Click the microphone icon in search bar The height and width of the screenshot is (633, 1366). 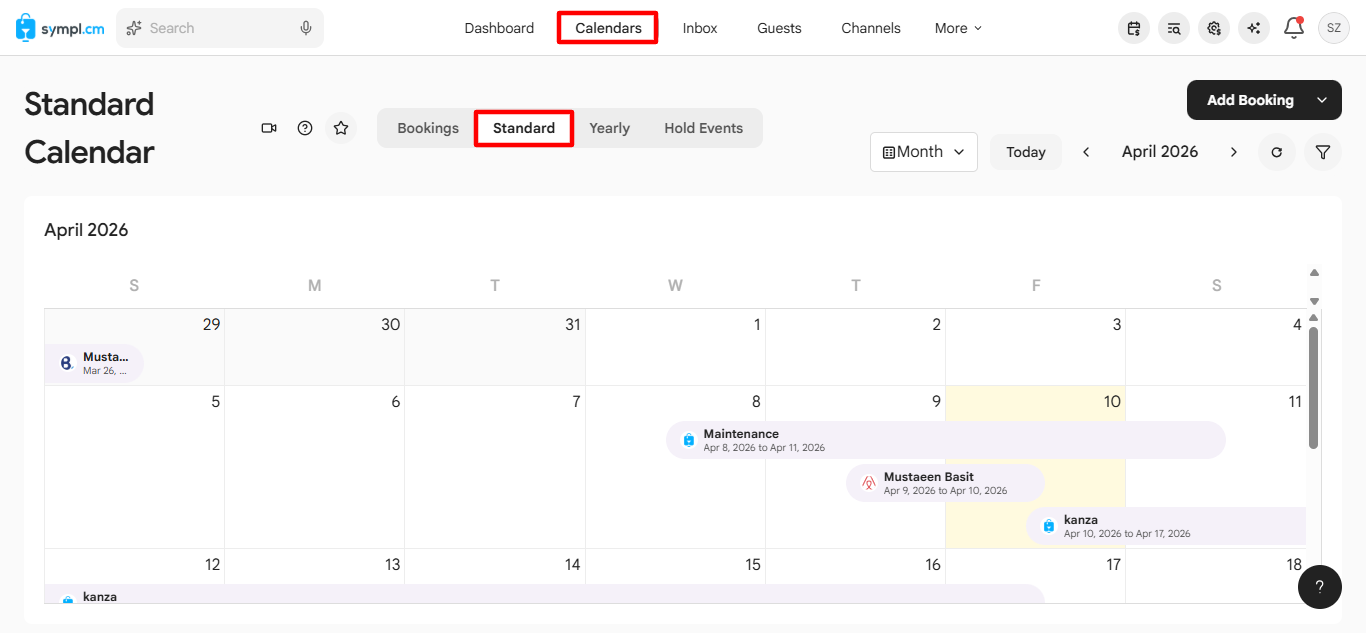pos(306,28)
